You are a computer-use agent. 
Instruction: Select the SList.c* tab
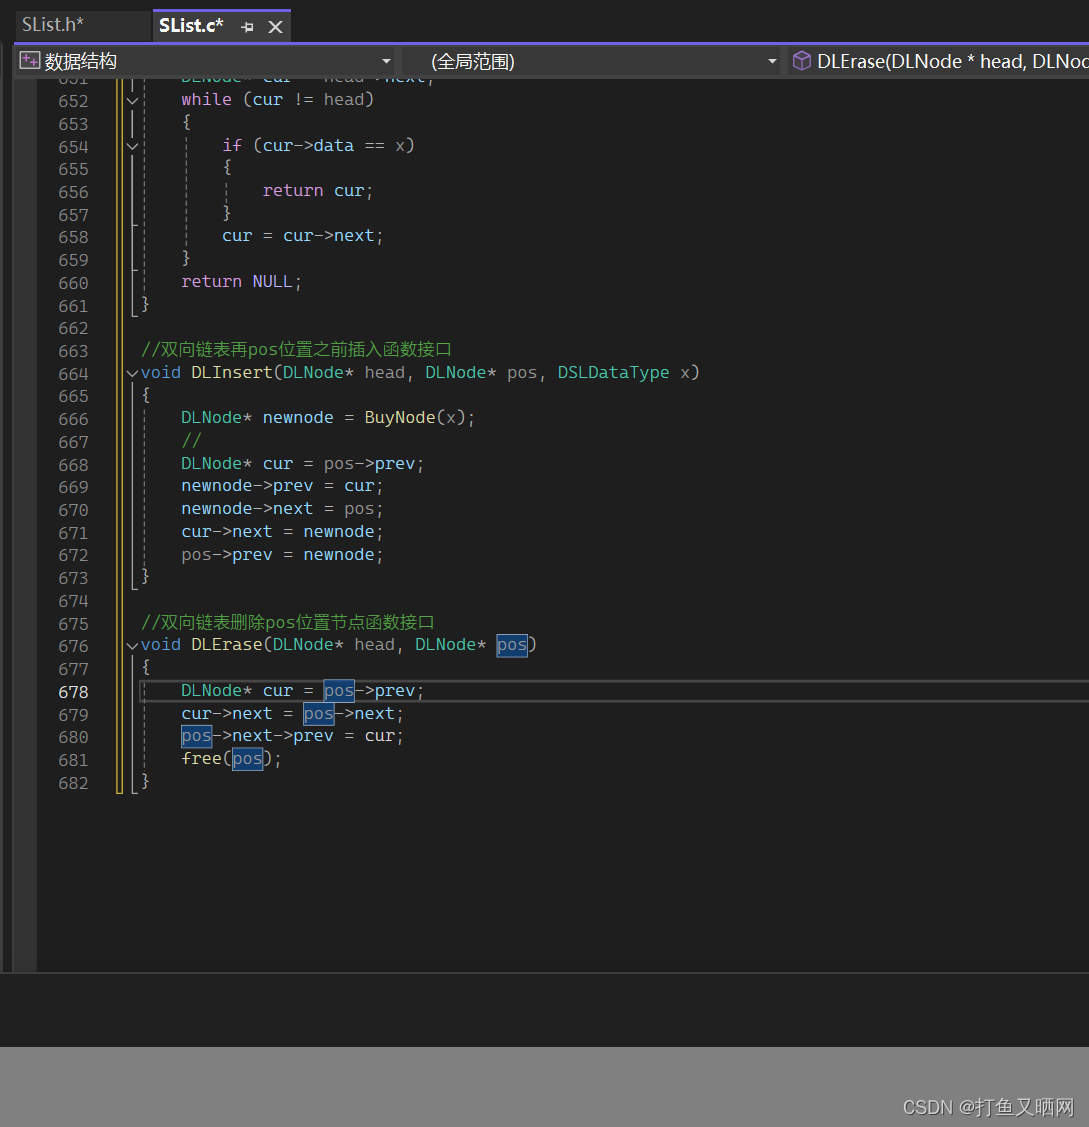[x=191, y=26]
